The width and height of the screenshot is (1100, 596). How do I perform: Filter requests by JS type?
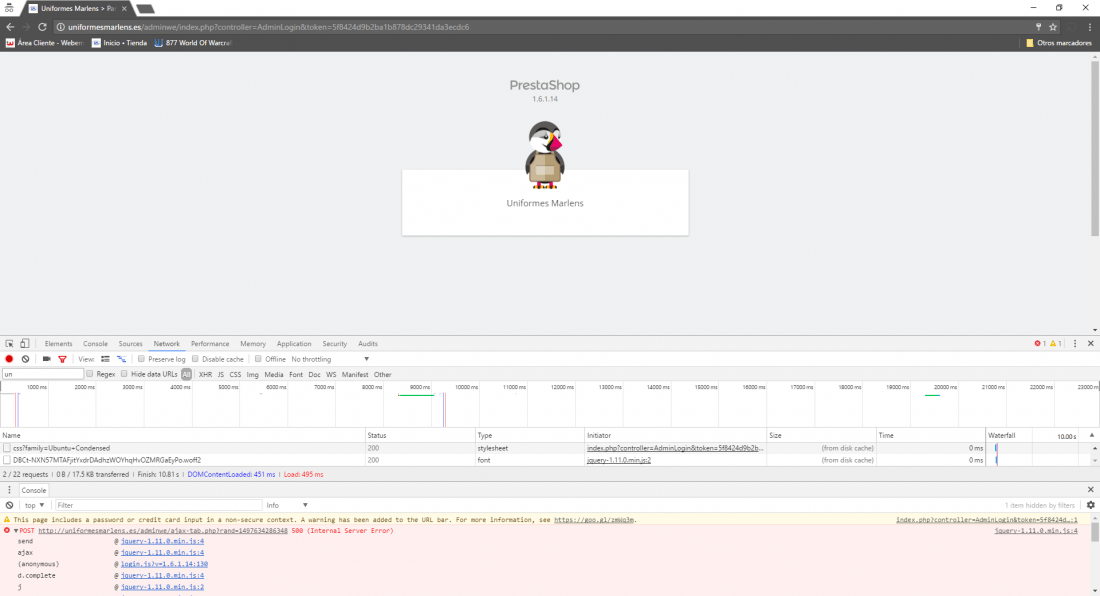pyautogui.click(x=220, y=374)
